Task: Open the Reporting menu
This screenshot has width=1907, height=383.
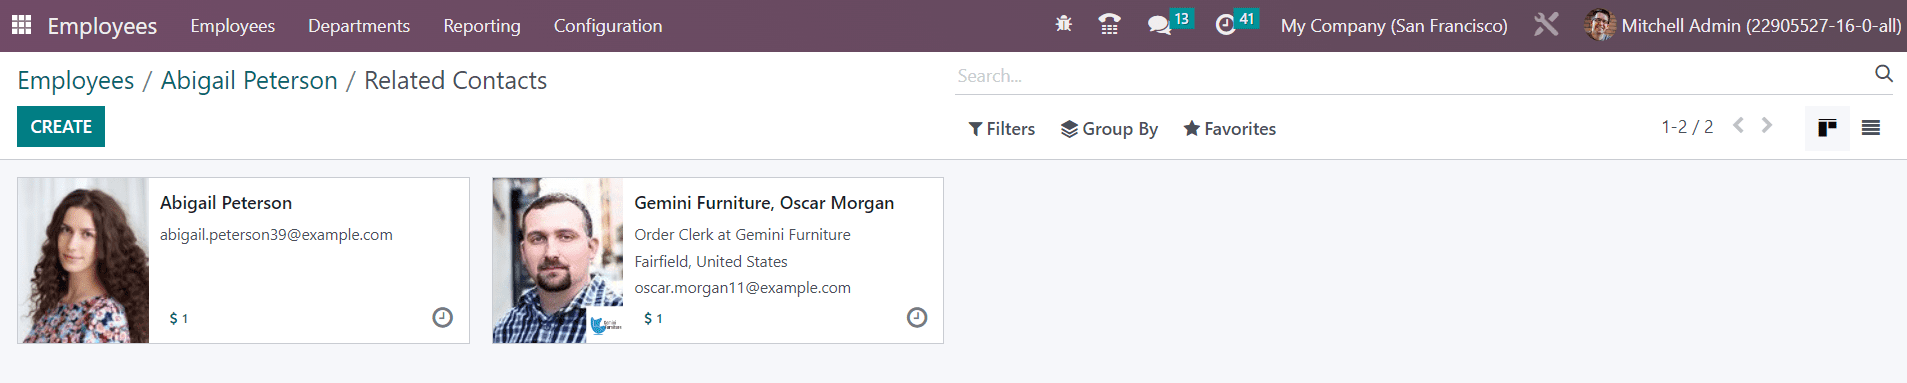Action: tap(482, 26)
